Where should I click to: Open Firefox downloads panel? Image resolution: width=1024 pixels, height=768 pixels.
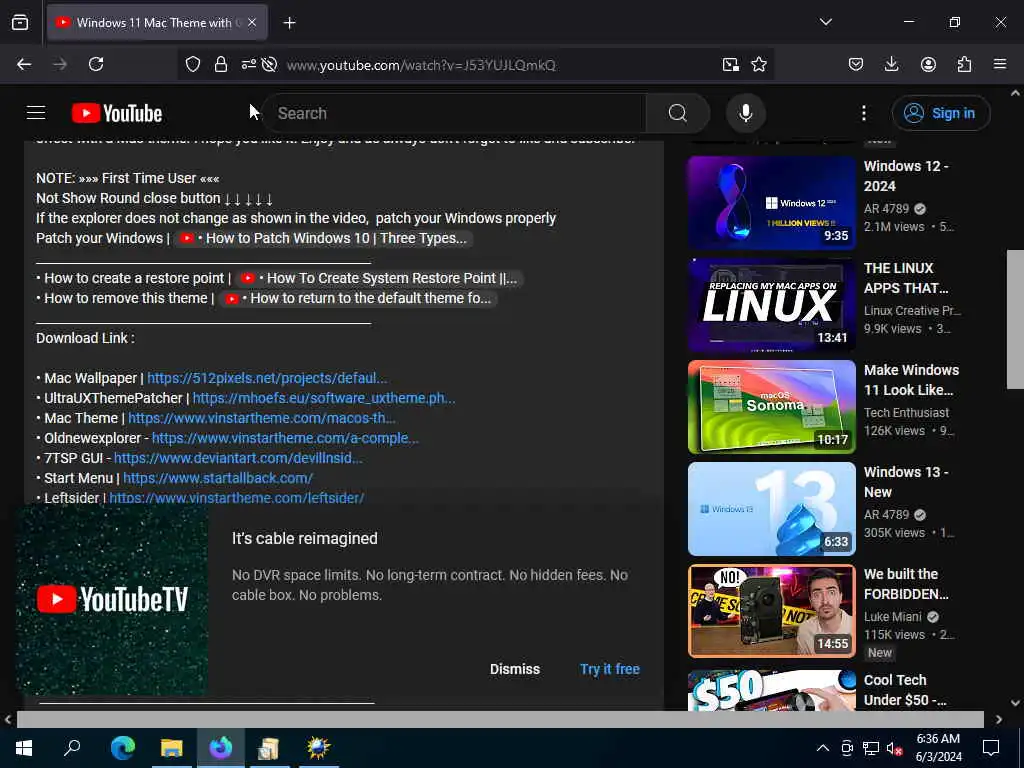[891, 64]
